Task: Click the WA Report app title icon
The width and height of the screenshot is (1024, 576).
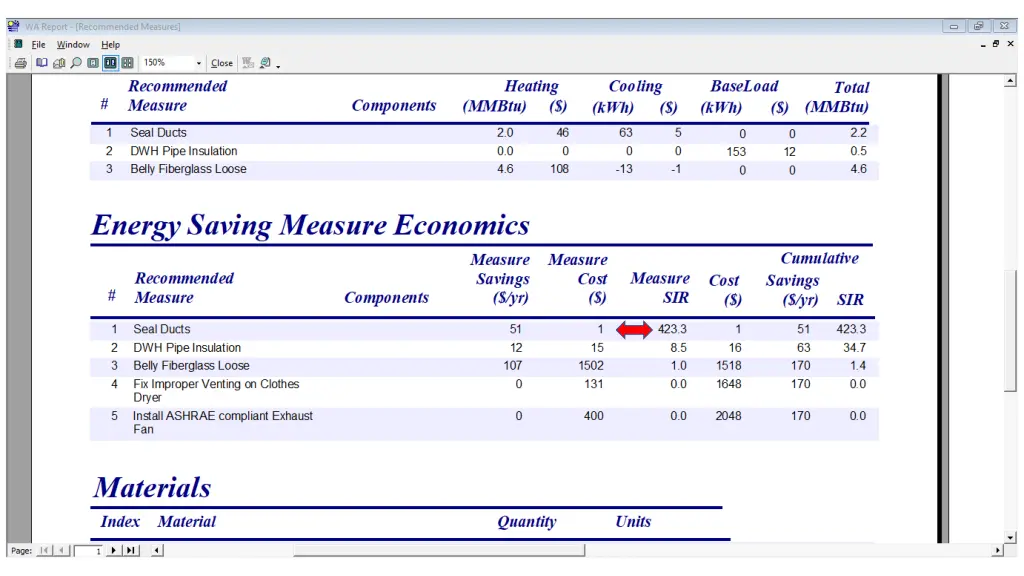Action: tap(13, 26)
